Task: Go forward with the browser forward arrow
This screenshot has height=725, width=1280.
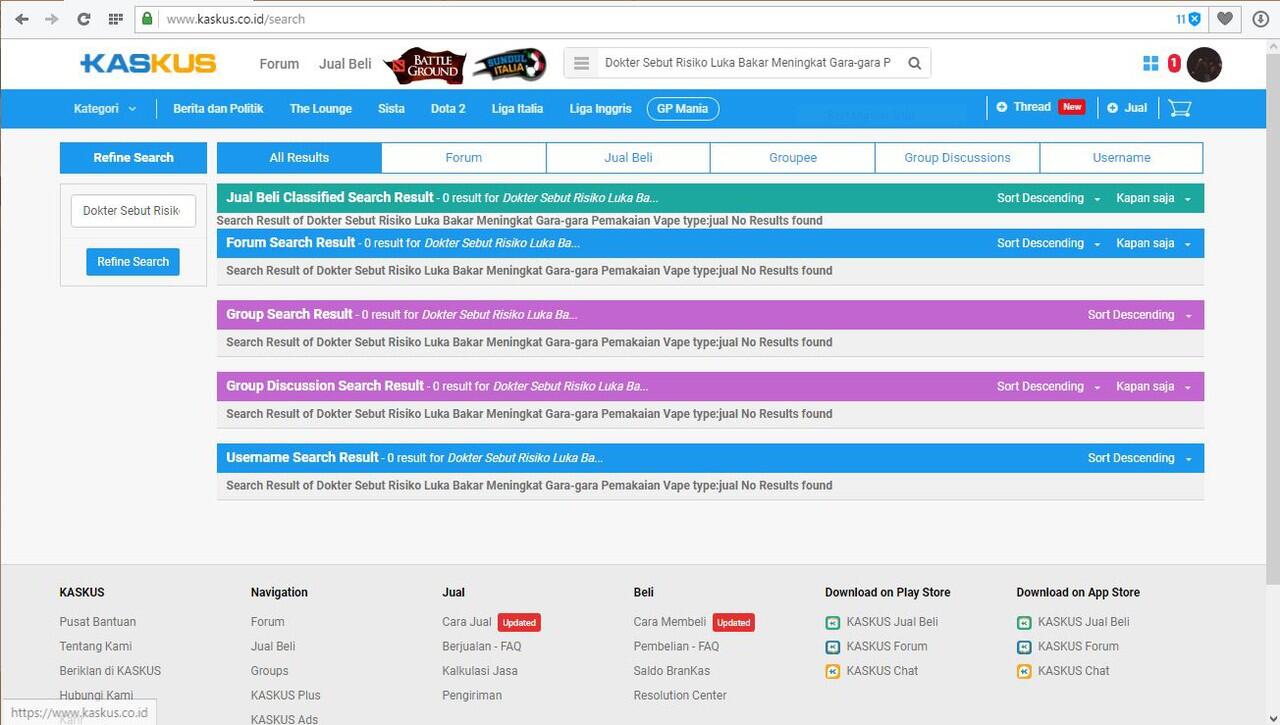Action: (52, 19)
